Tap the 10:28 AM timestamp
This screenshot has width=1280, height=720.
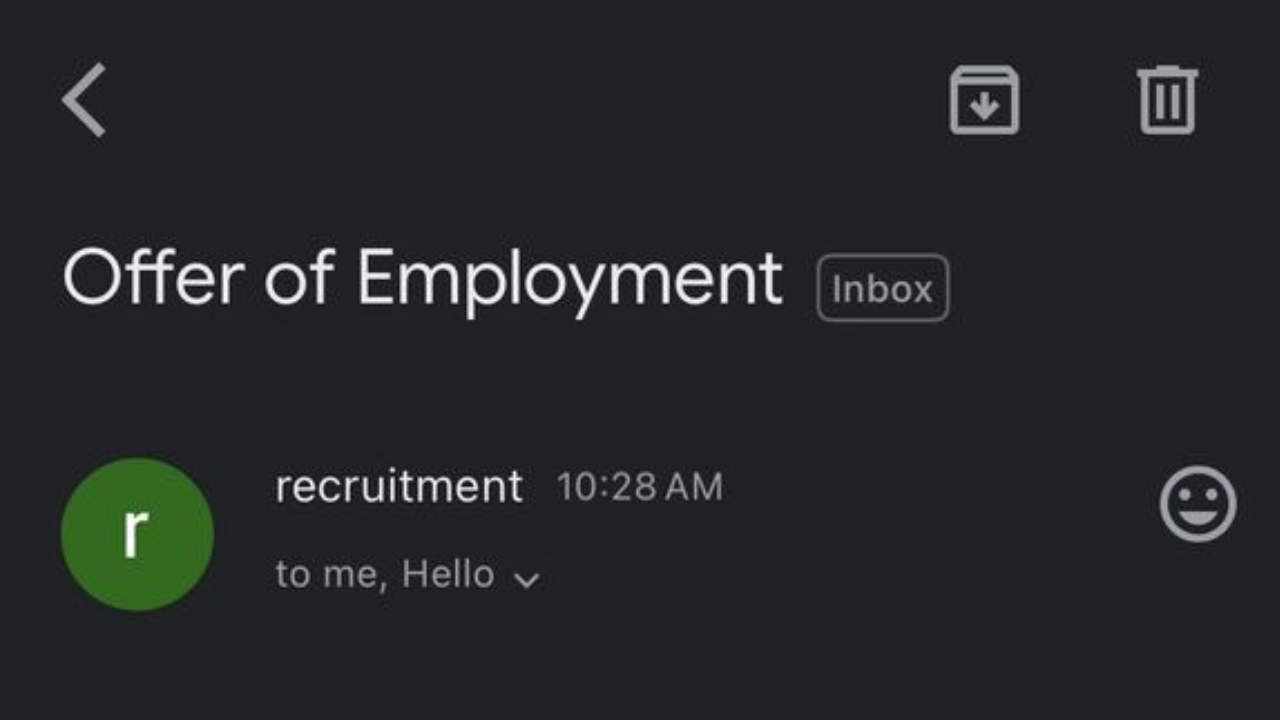641,487
